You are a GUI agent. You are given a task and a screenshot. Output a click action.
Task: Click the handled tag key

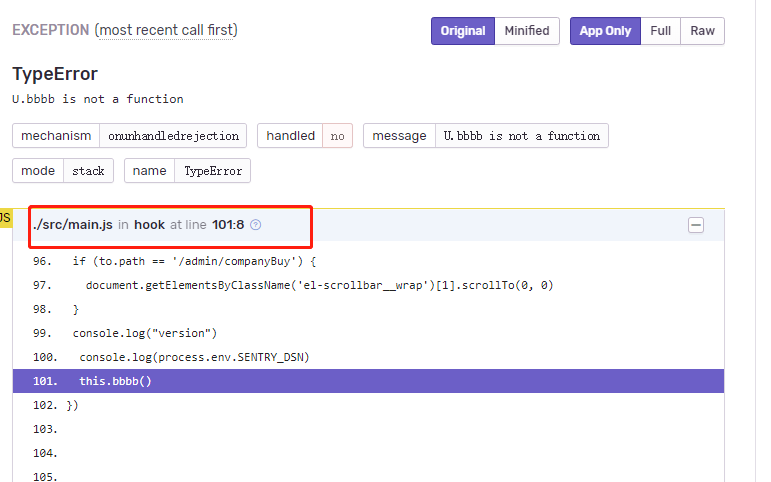tap(290, 136)
